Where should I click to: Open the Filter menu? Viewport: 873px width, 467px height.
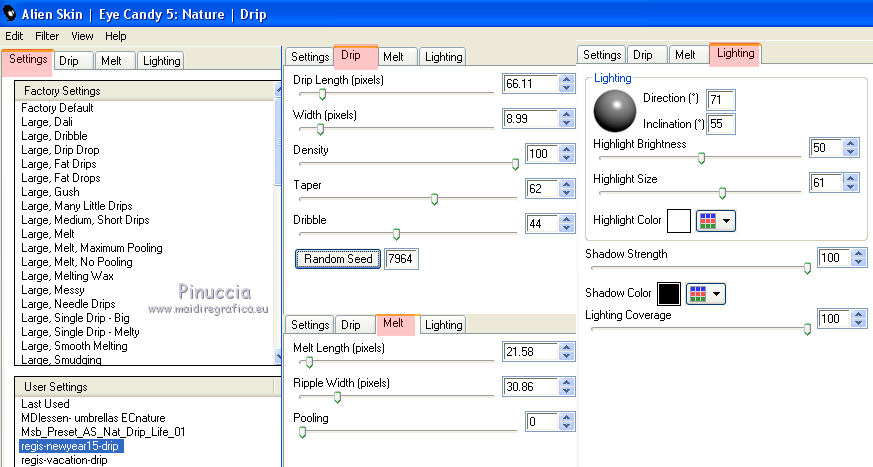47,36
